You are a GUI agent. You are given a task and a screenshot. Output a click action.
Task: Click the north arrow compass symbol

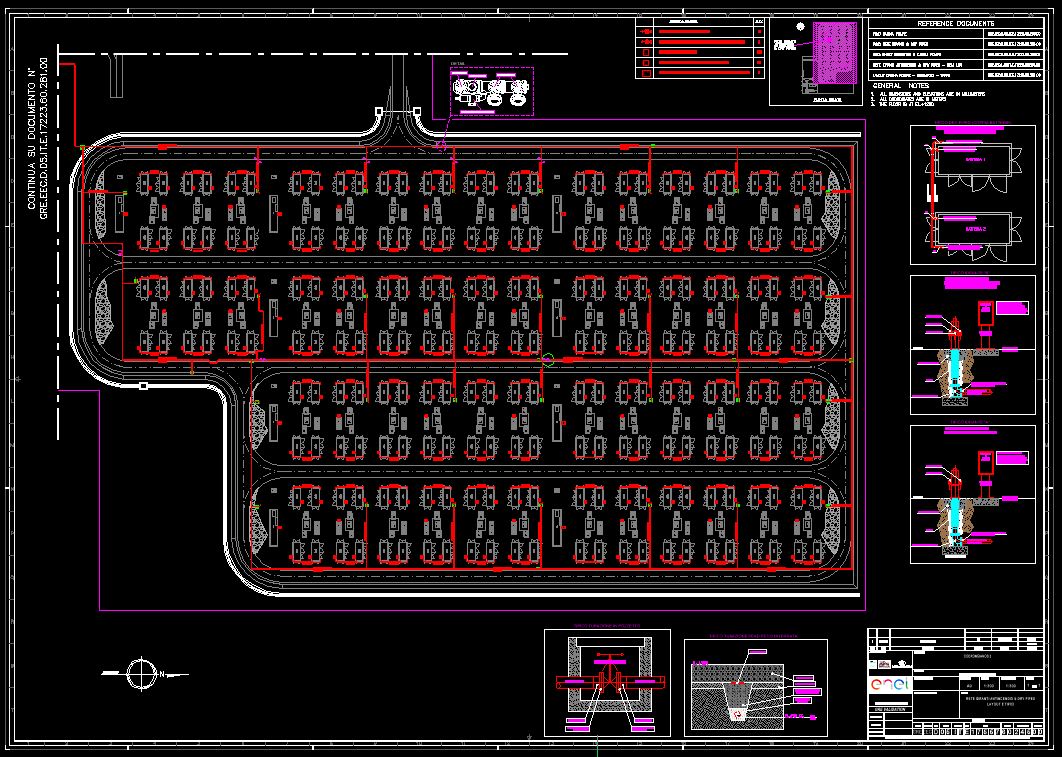click(142, 673)
